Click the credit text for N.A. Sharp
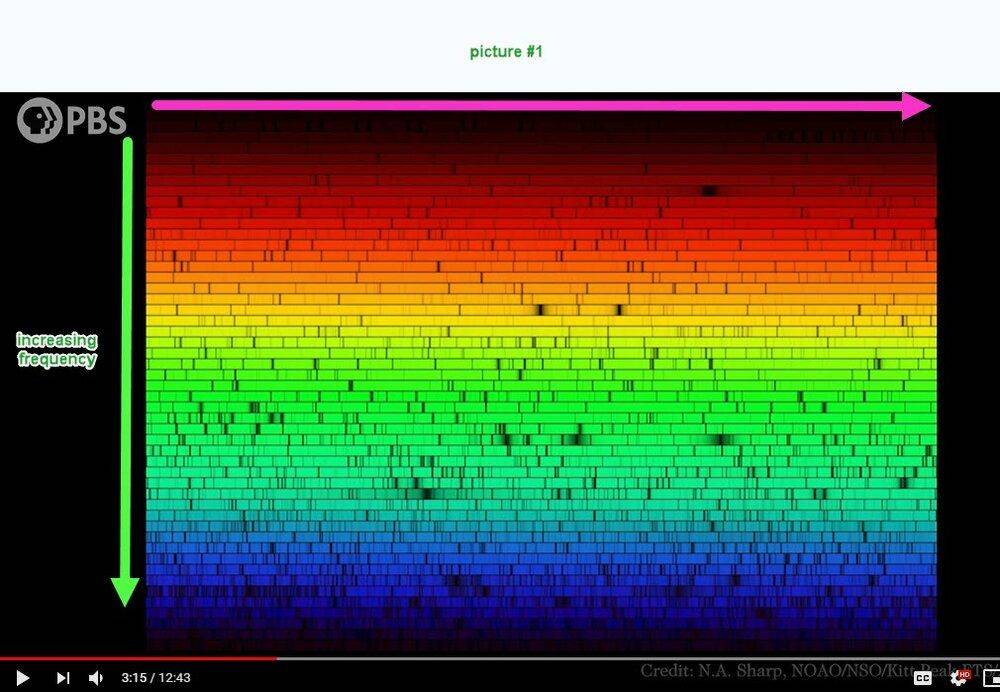Viewport: 1000px width, 692px height. point(810,670)
